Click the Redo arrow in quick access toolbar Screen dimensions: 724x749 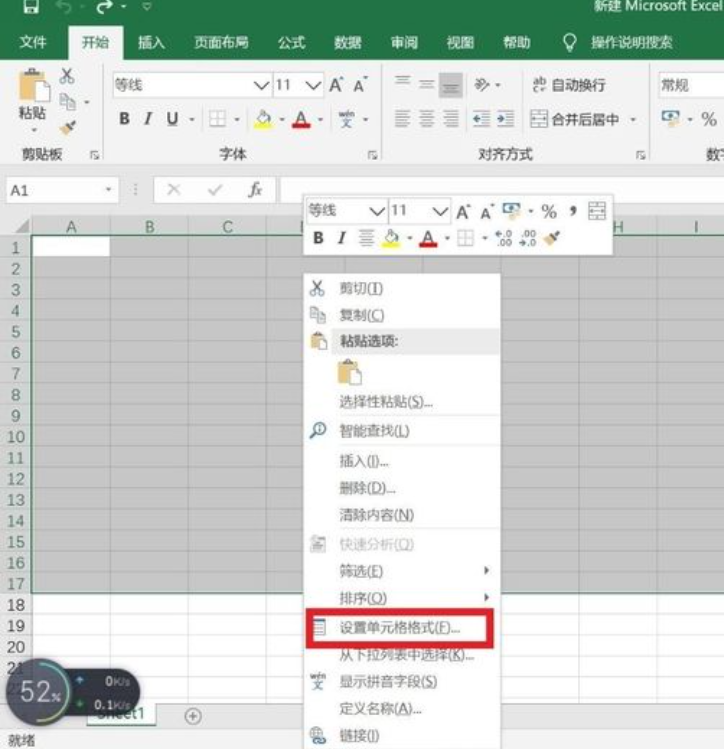105,7
